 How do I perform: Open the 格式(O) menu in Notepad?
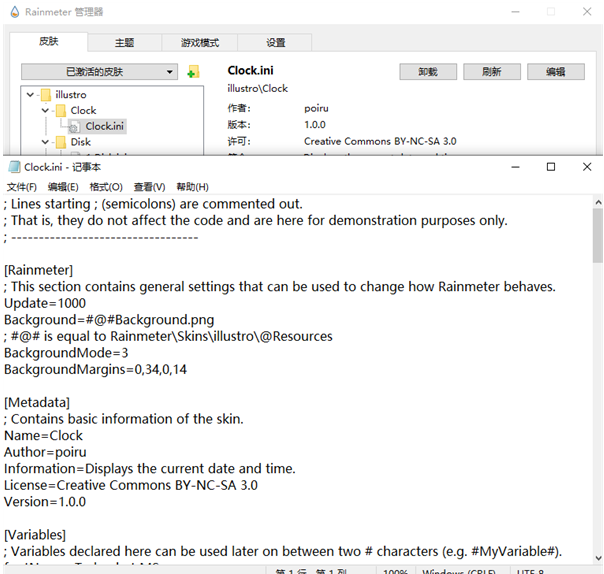pos(106,187)
